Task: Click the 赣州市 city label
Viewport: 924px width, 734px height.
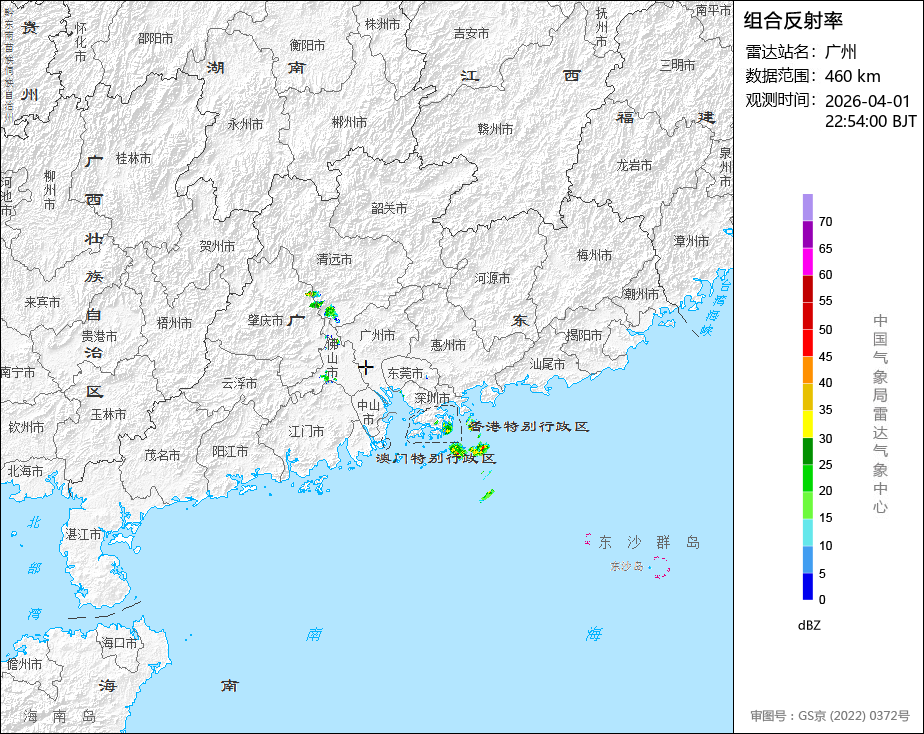Action: tap(495, 128)
